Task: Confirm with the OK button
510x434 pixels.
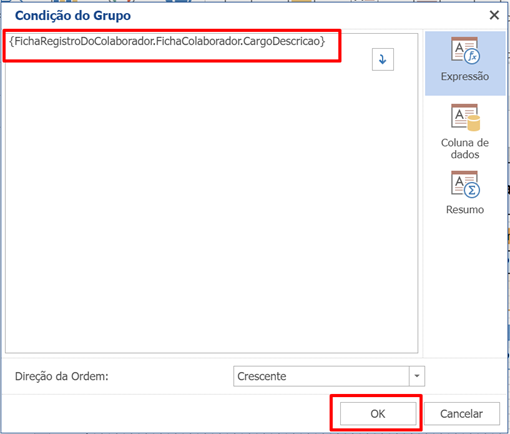Action: click(x=378, y=414)
